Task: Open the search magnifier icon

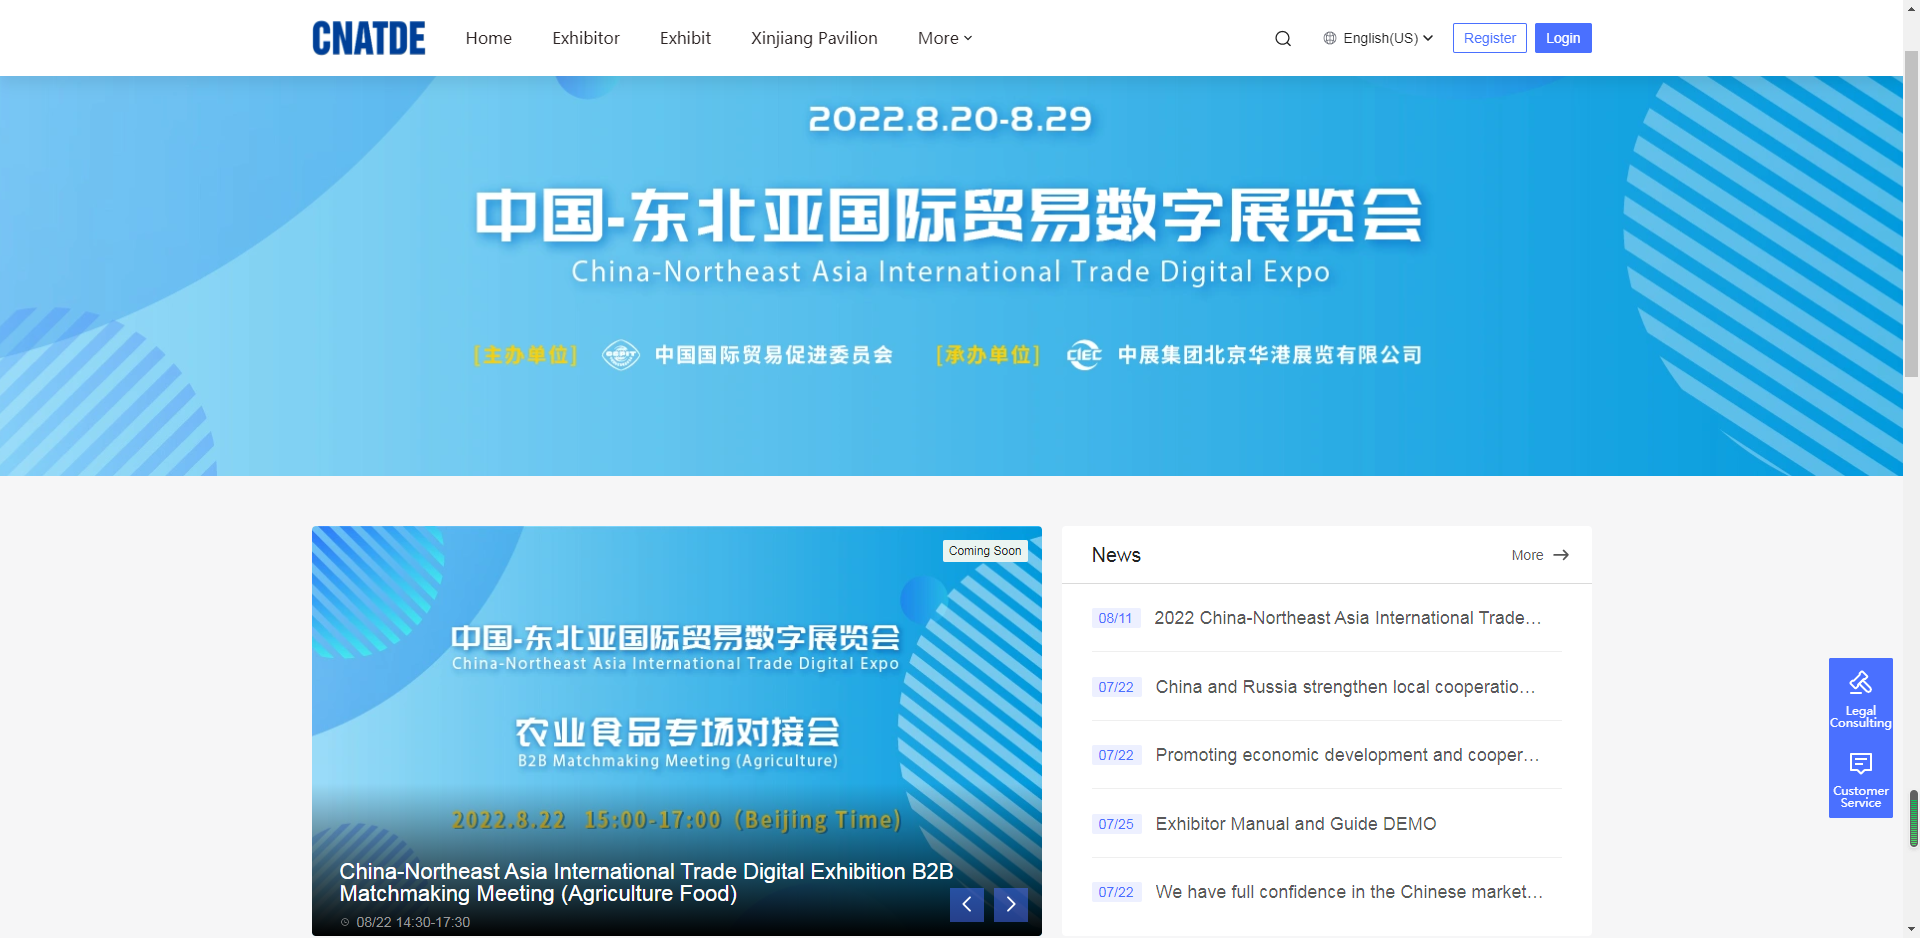Action: [x=1283, y=39]
